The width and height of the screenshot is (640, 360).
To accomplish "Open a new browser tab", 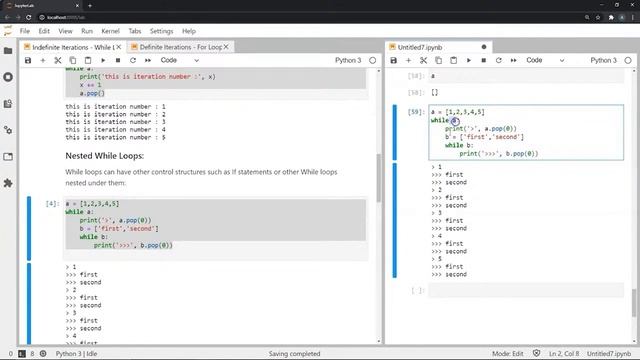I will click(90, 6).
